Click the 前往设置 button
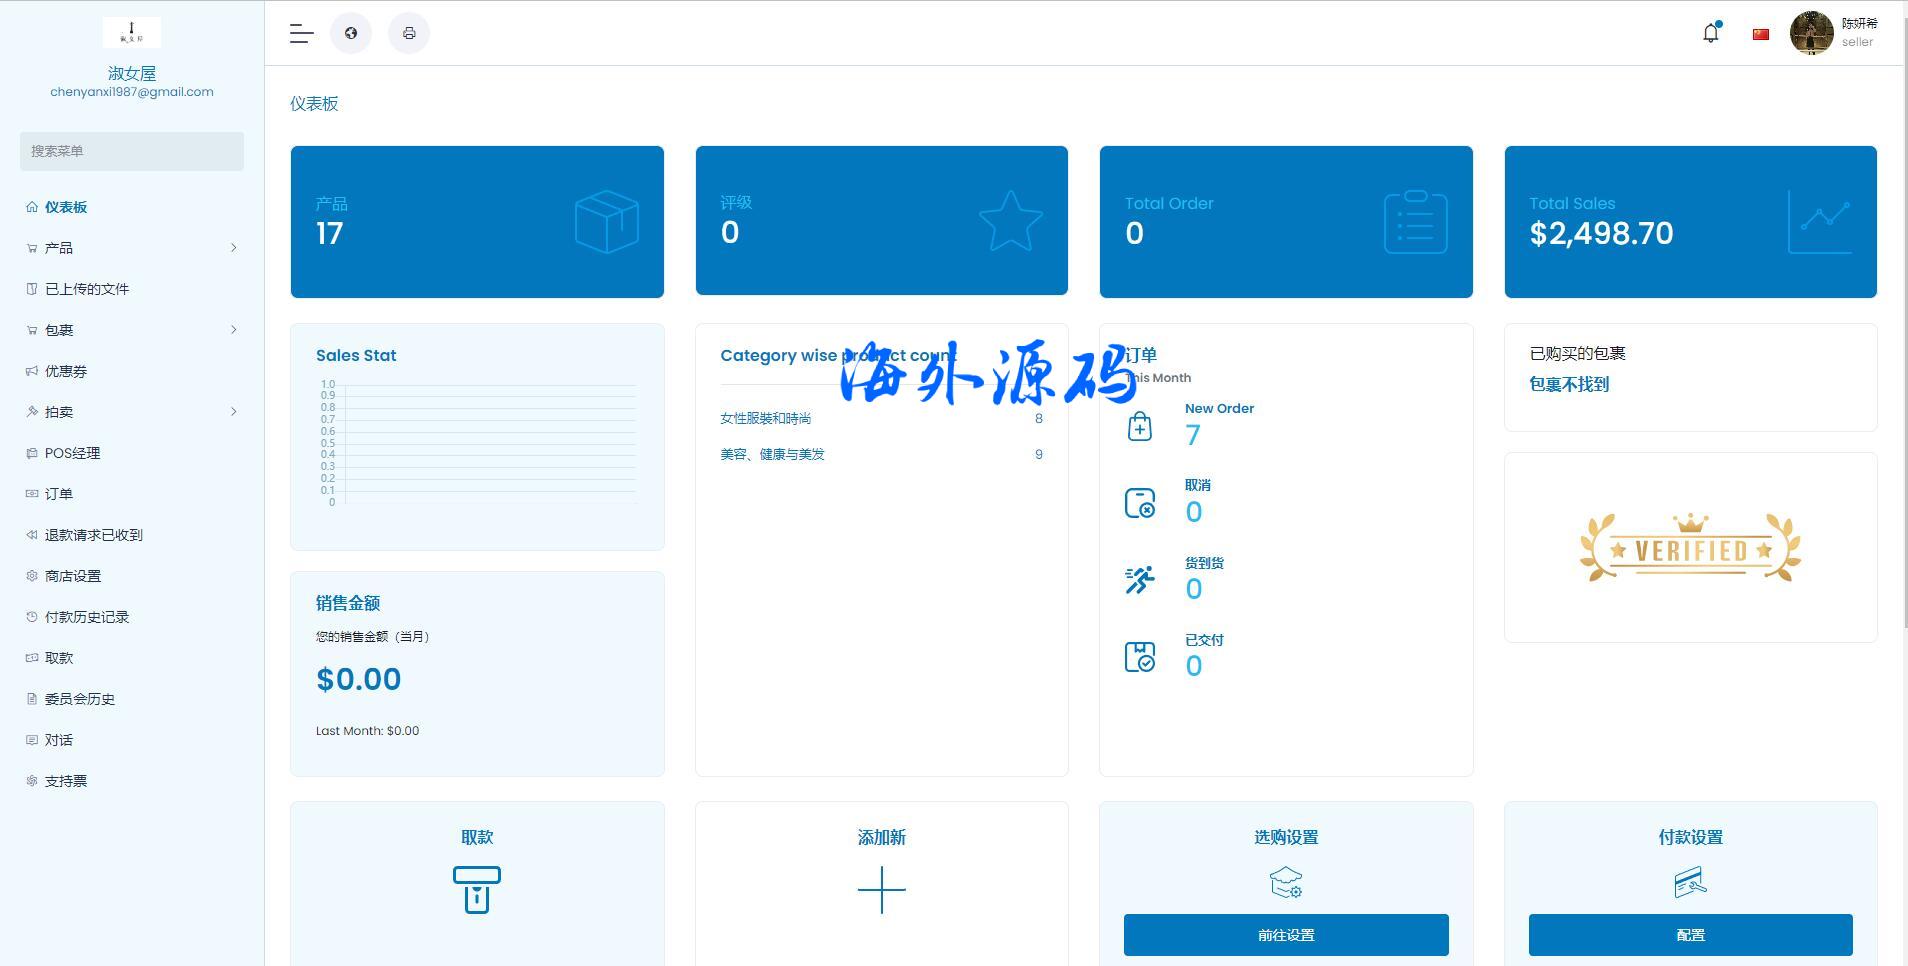1908x966 pixels. click(1286, 935)
